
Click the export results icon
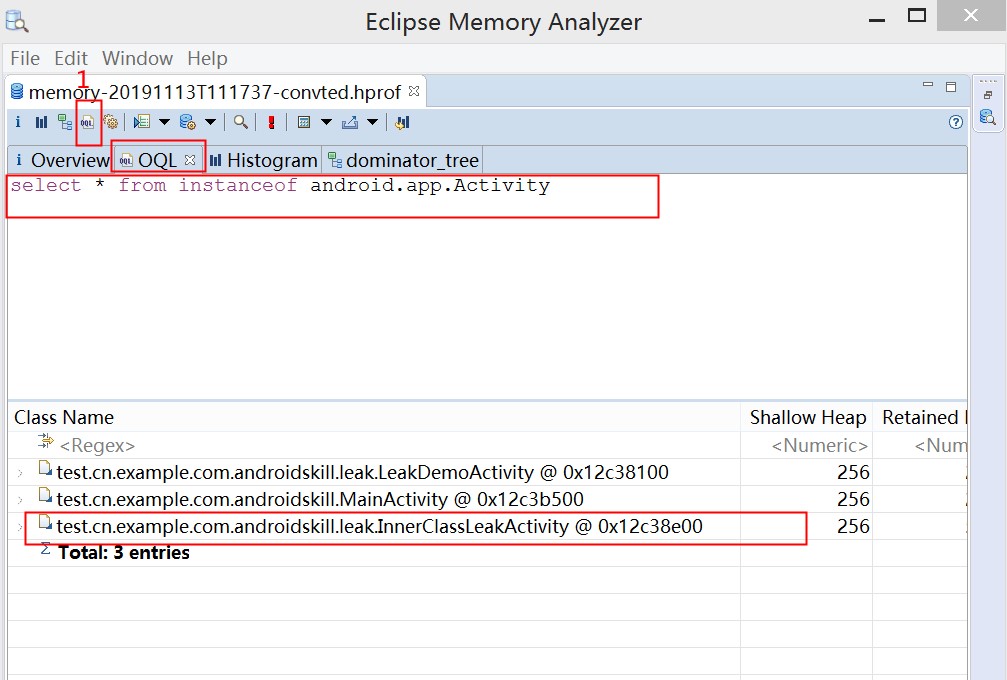coord(350,122)
